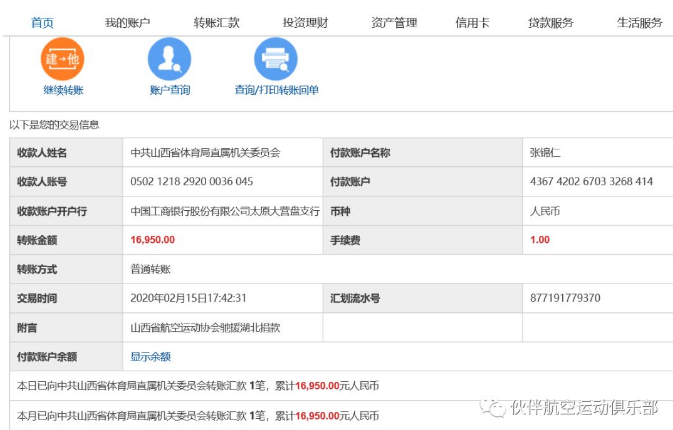Screen dimensions: 673x430
Task: Open 生活服务 menu item
Action: pyautogui.click(x=640, y=23)
